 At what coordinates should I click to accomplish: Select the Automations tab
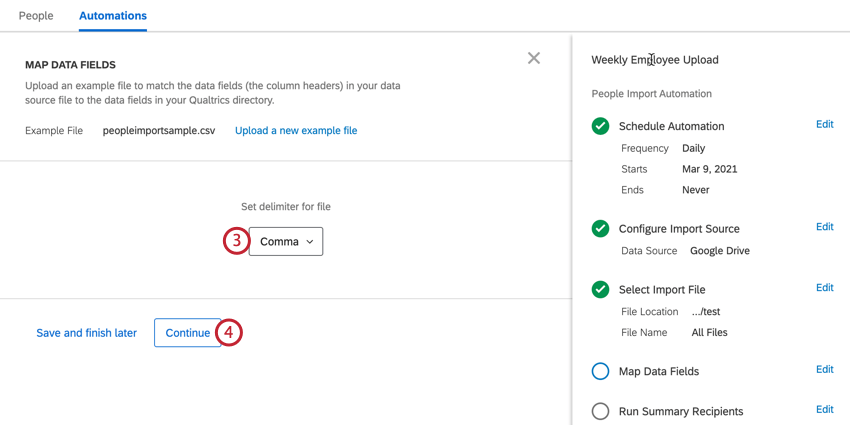113,16
